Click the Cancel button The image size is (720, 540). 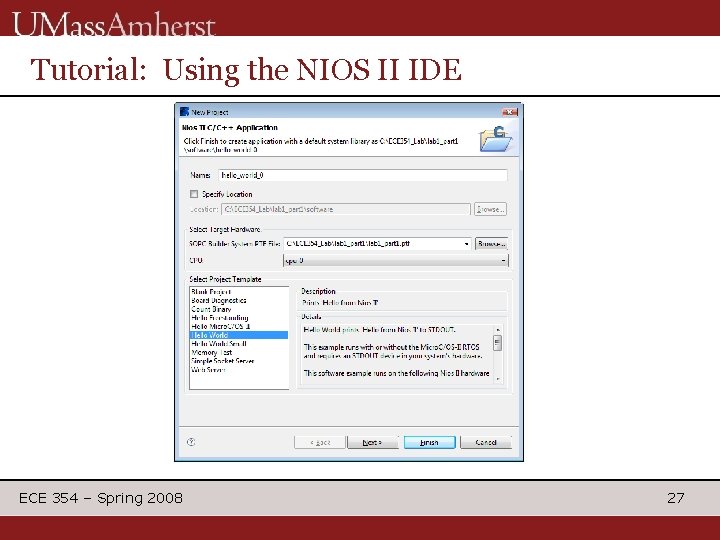[485, 442]
